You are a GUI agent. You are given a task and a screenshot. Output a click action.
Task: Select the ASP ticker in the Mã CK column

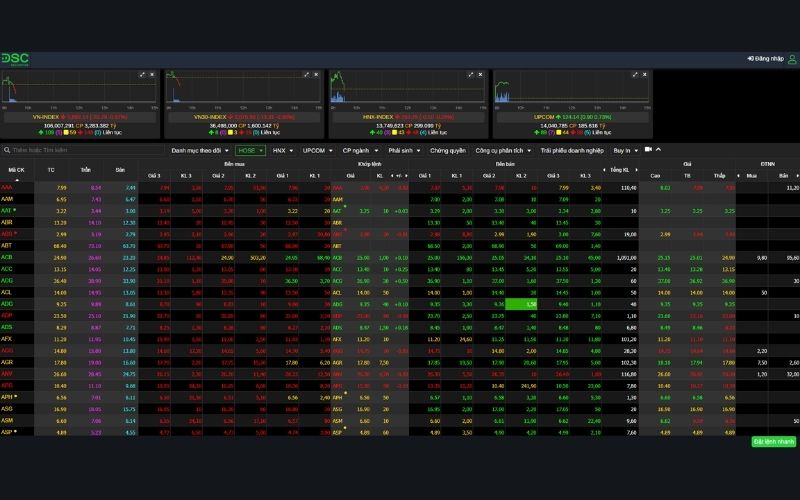(6, 432)
